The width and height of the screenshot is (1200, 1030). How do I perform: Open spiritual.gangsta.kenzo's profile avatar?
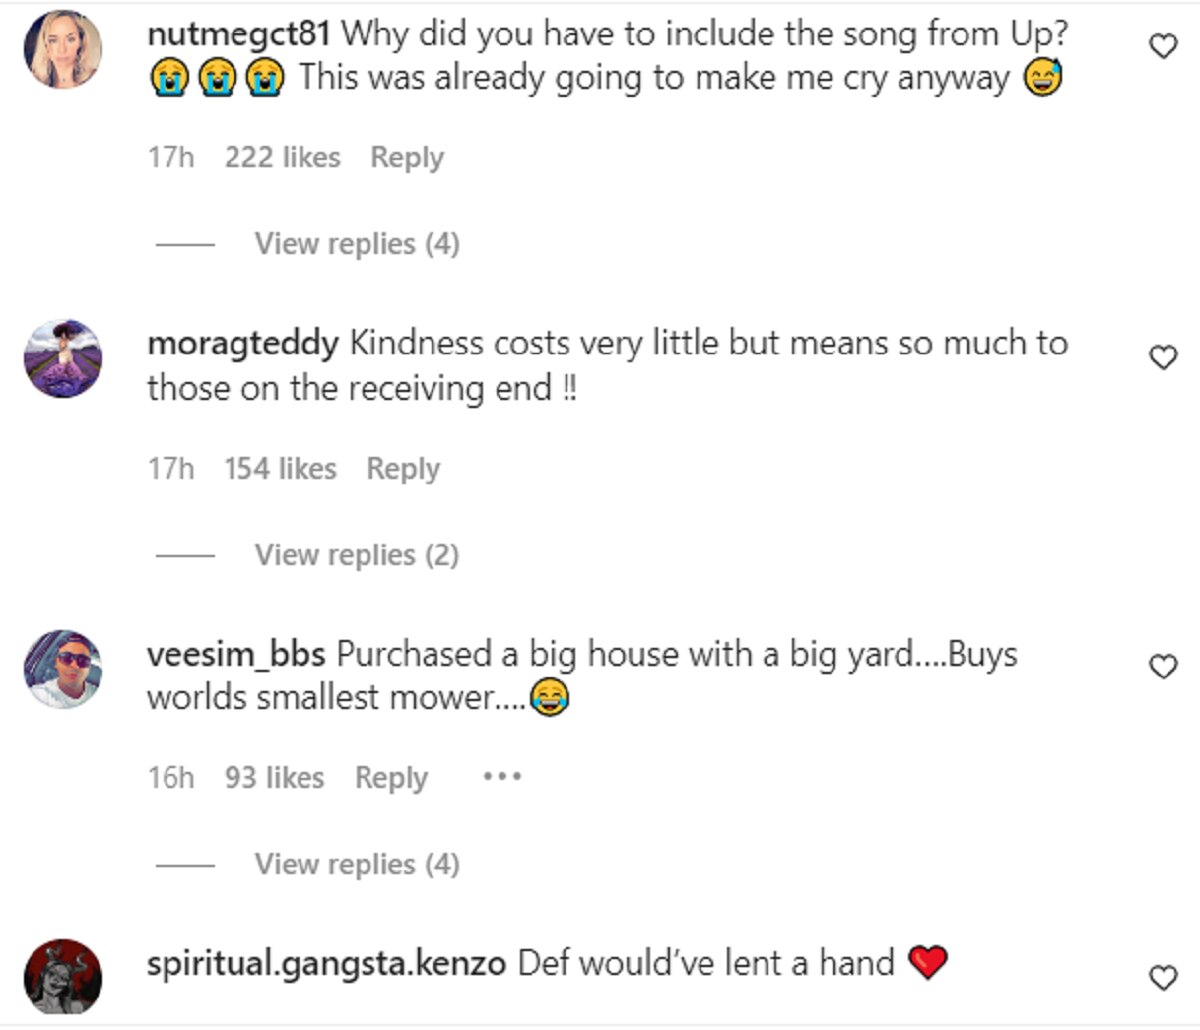tap(63, 976)
